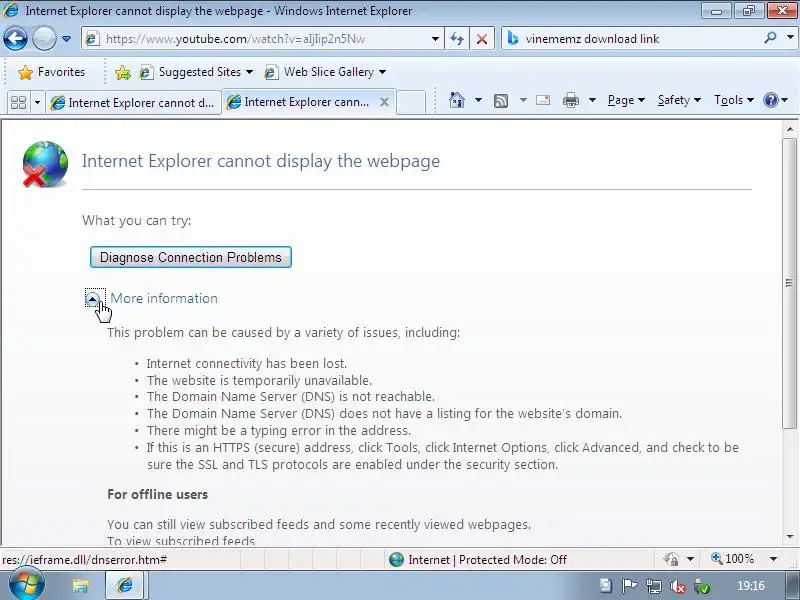The width and height of the screenshot is (800, 600).
Task: Click the vertical scrollbar thumb
Action: point(790,283)
